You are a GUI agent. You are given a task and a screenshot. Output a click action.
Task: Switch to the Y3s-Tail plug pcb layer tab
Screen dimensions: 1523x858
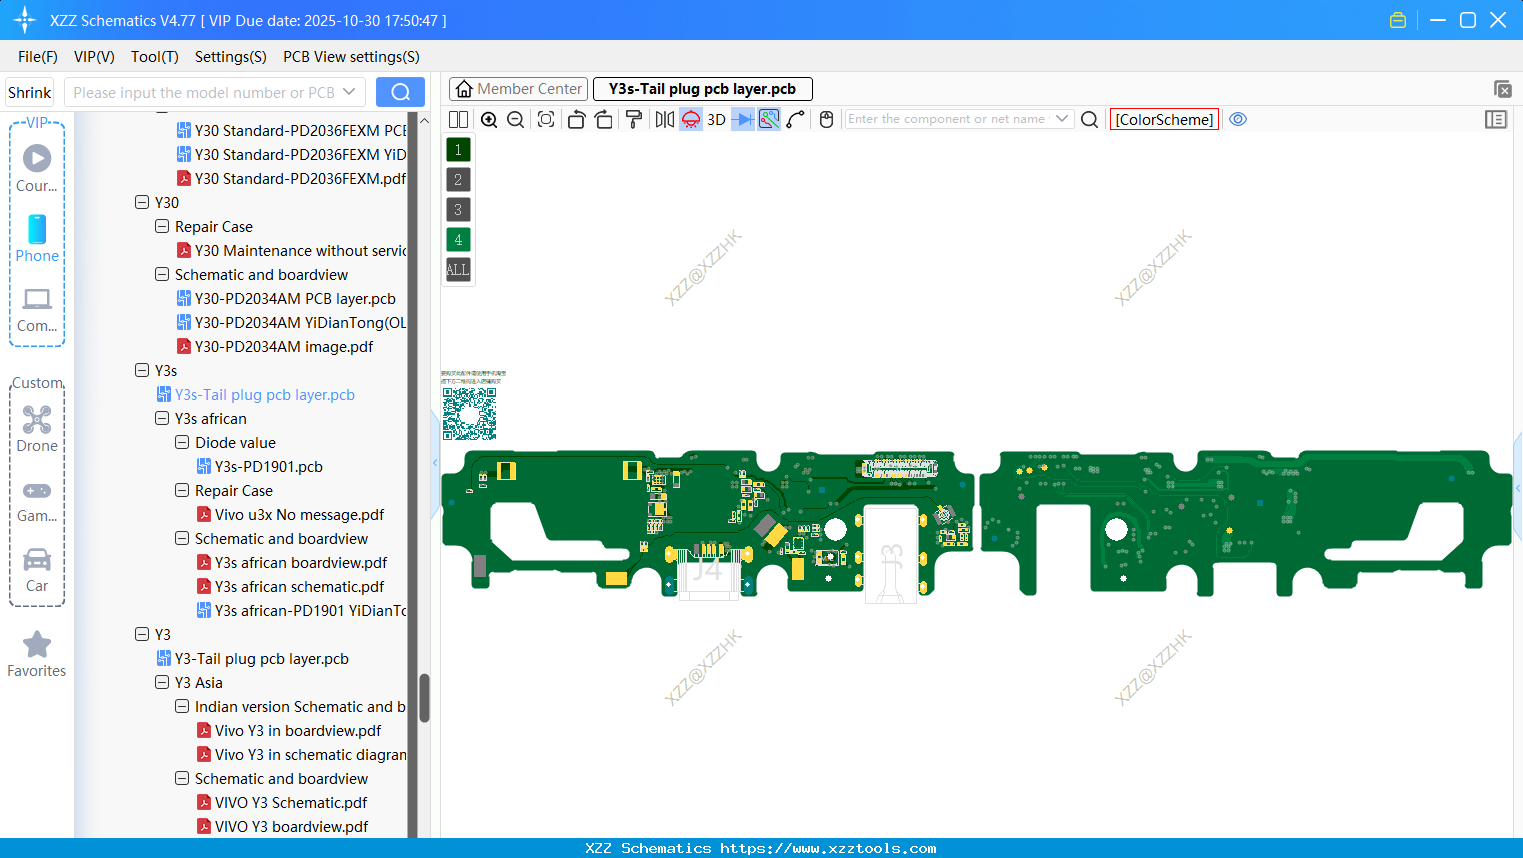[703, 88]
